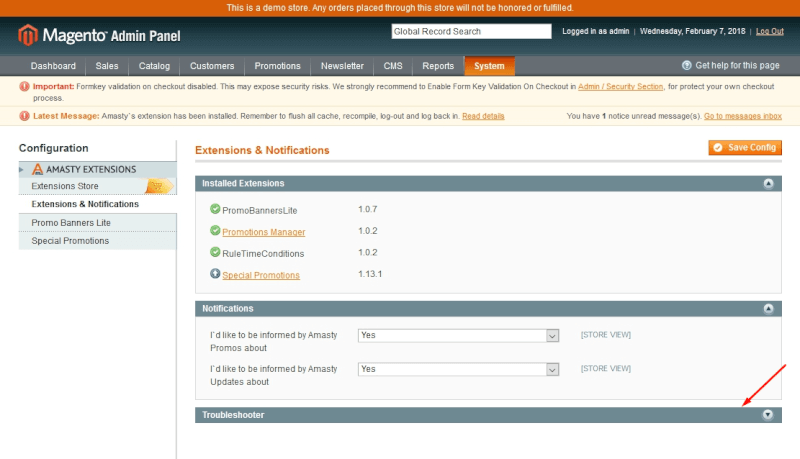Screen dimensions: 800x459
Task: Select Promo Banners Lite in the sidebar
Action: point(71,223)
